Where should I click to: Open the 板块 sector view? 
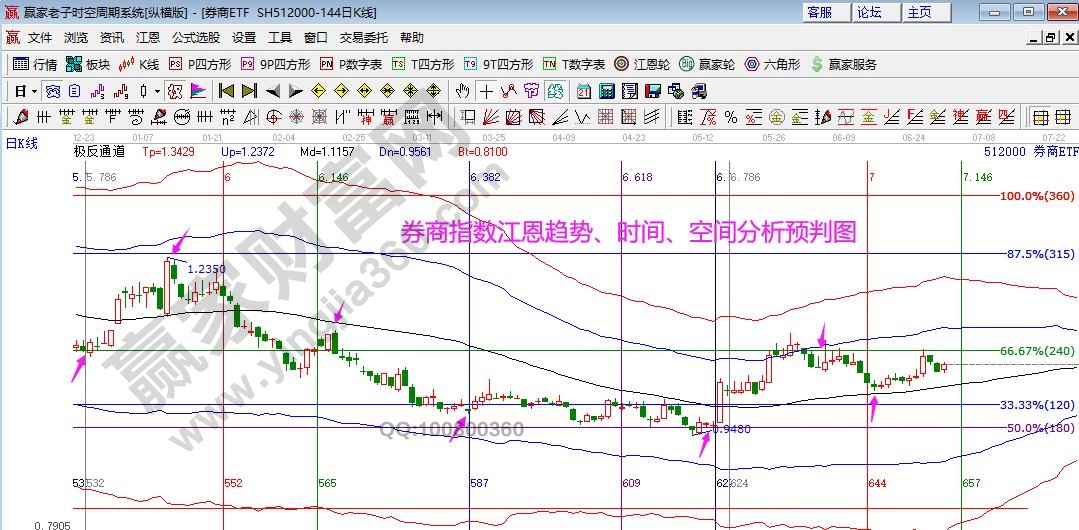pyautogui.click(x=87, y=64)
